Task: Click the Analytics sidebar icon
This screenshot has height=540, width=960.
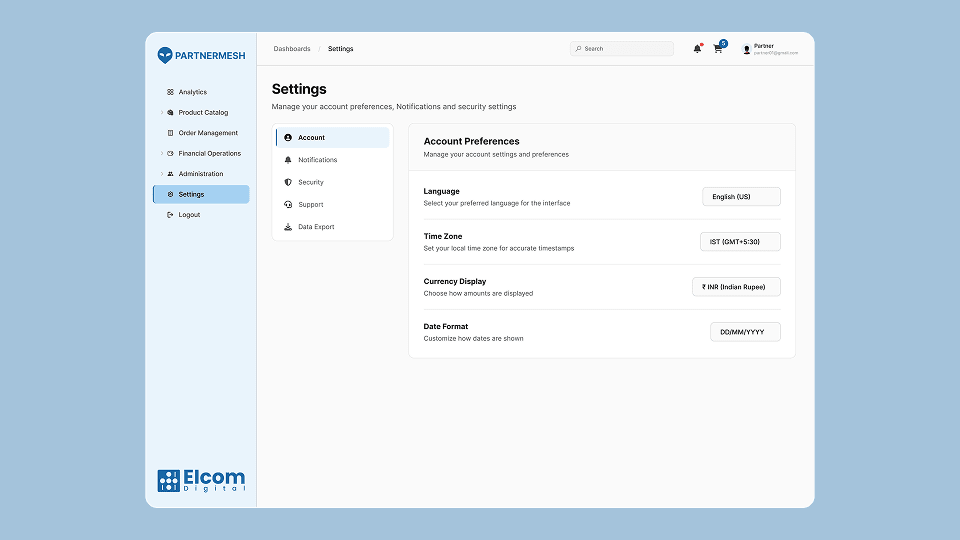Action: pos(170,92)
